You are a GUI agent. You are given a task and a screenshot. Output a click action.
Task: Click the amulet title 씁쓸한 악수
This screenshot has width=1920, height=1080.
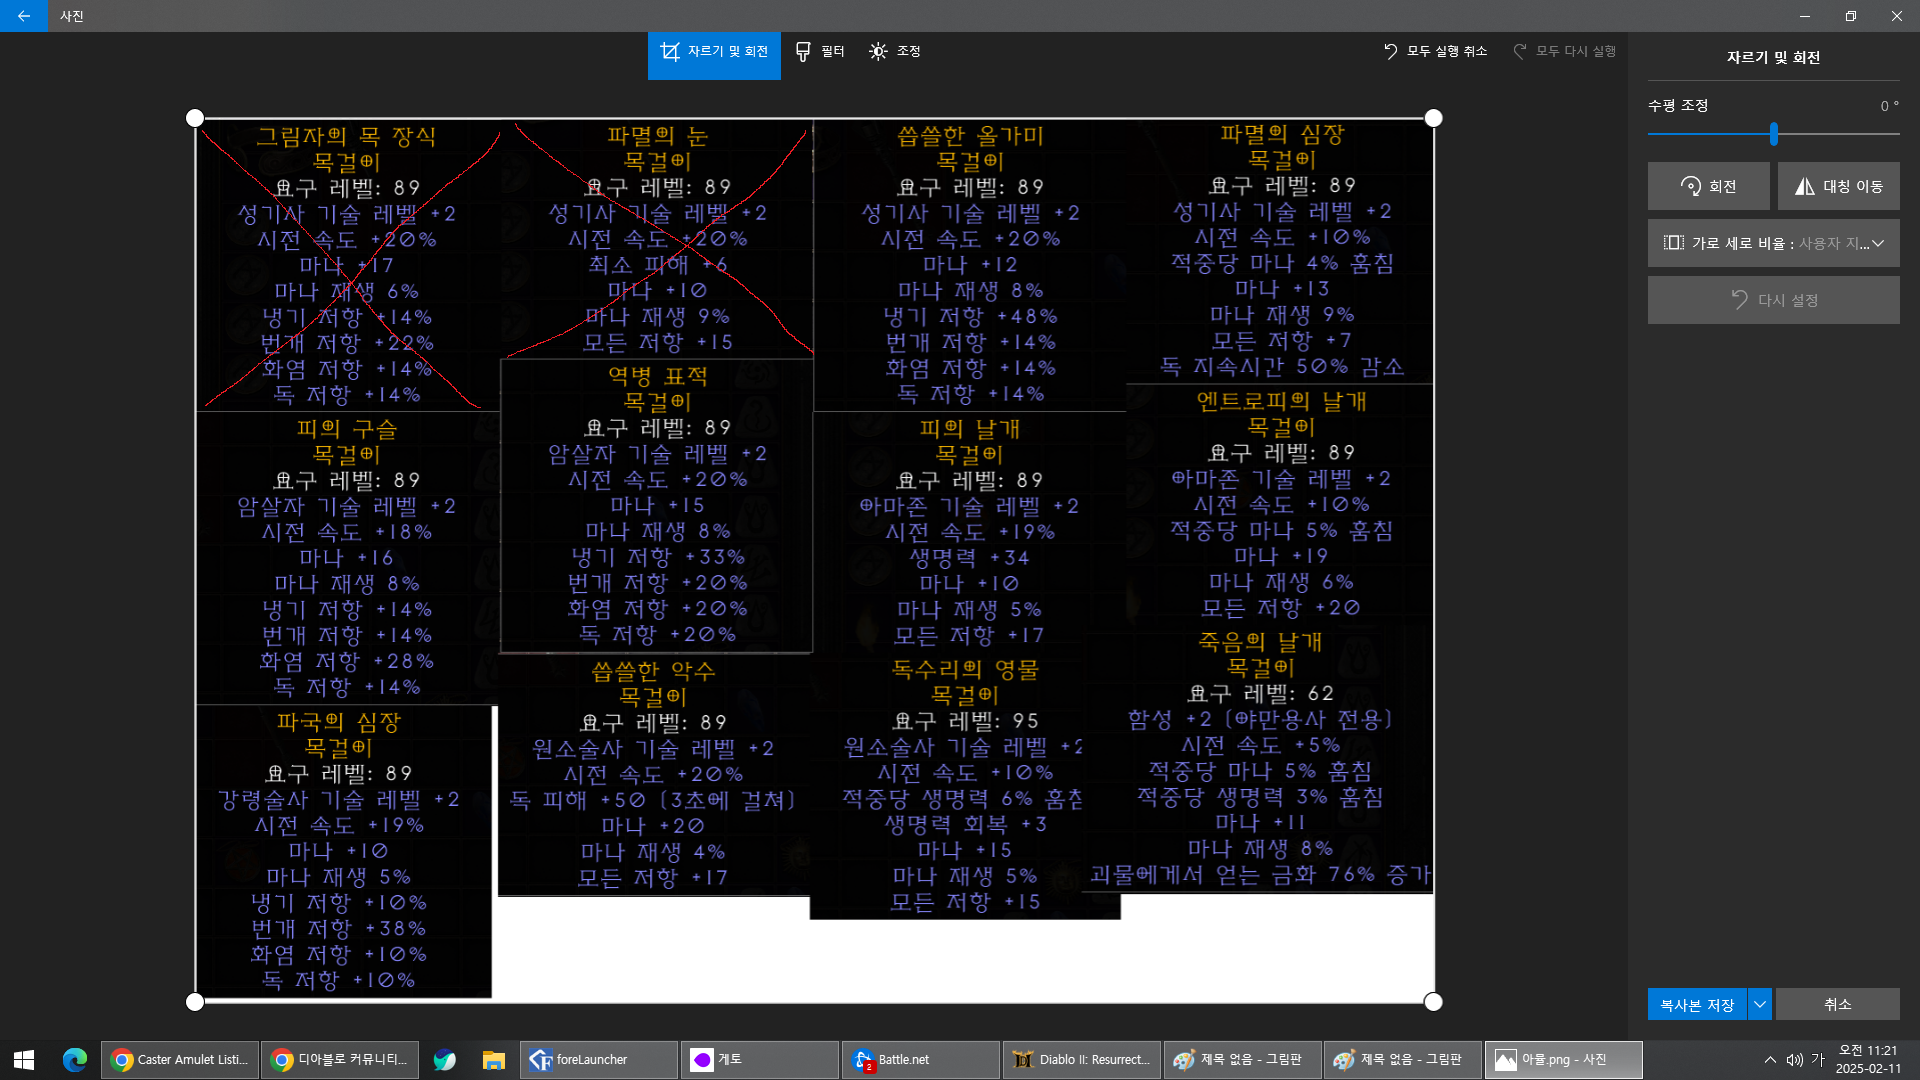(x=653, y=670)
